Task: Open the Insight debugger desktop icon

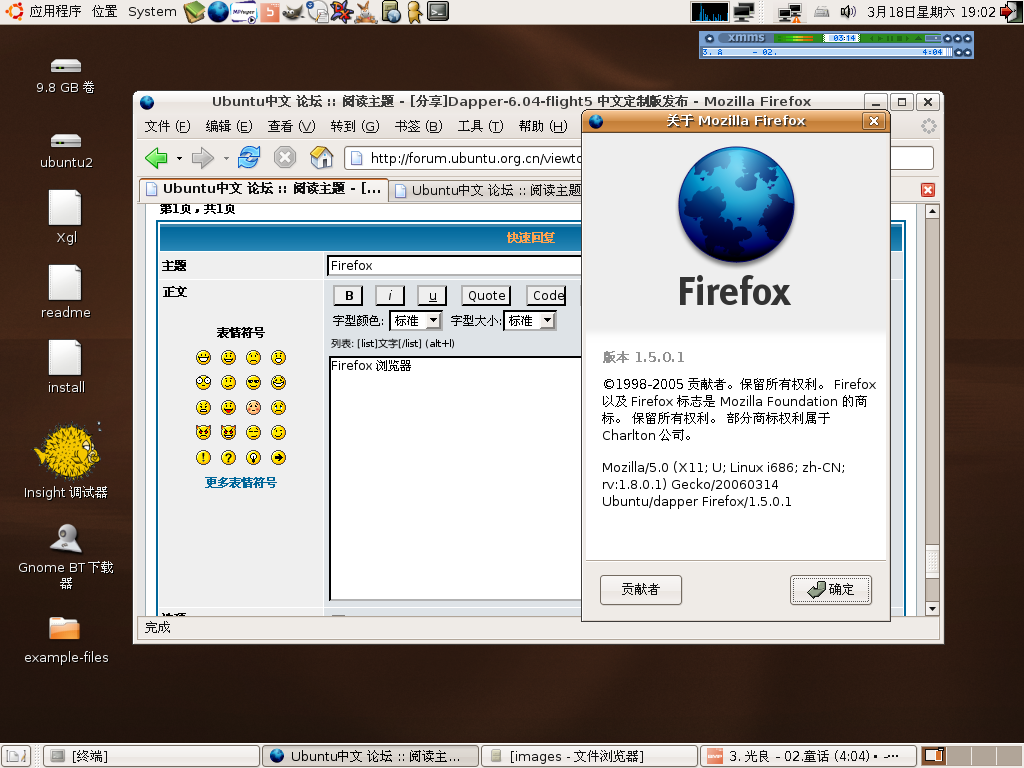Action: pos(66,461)
